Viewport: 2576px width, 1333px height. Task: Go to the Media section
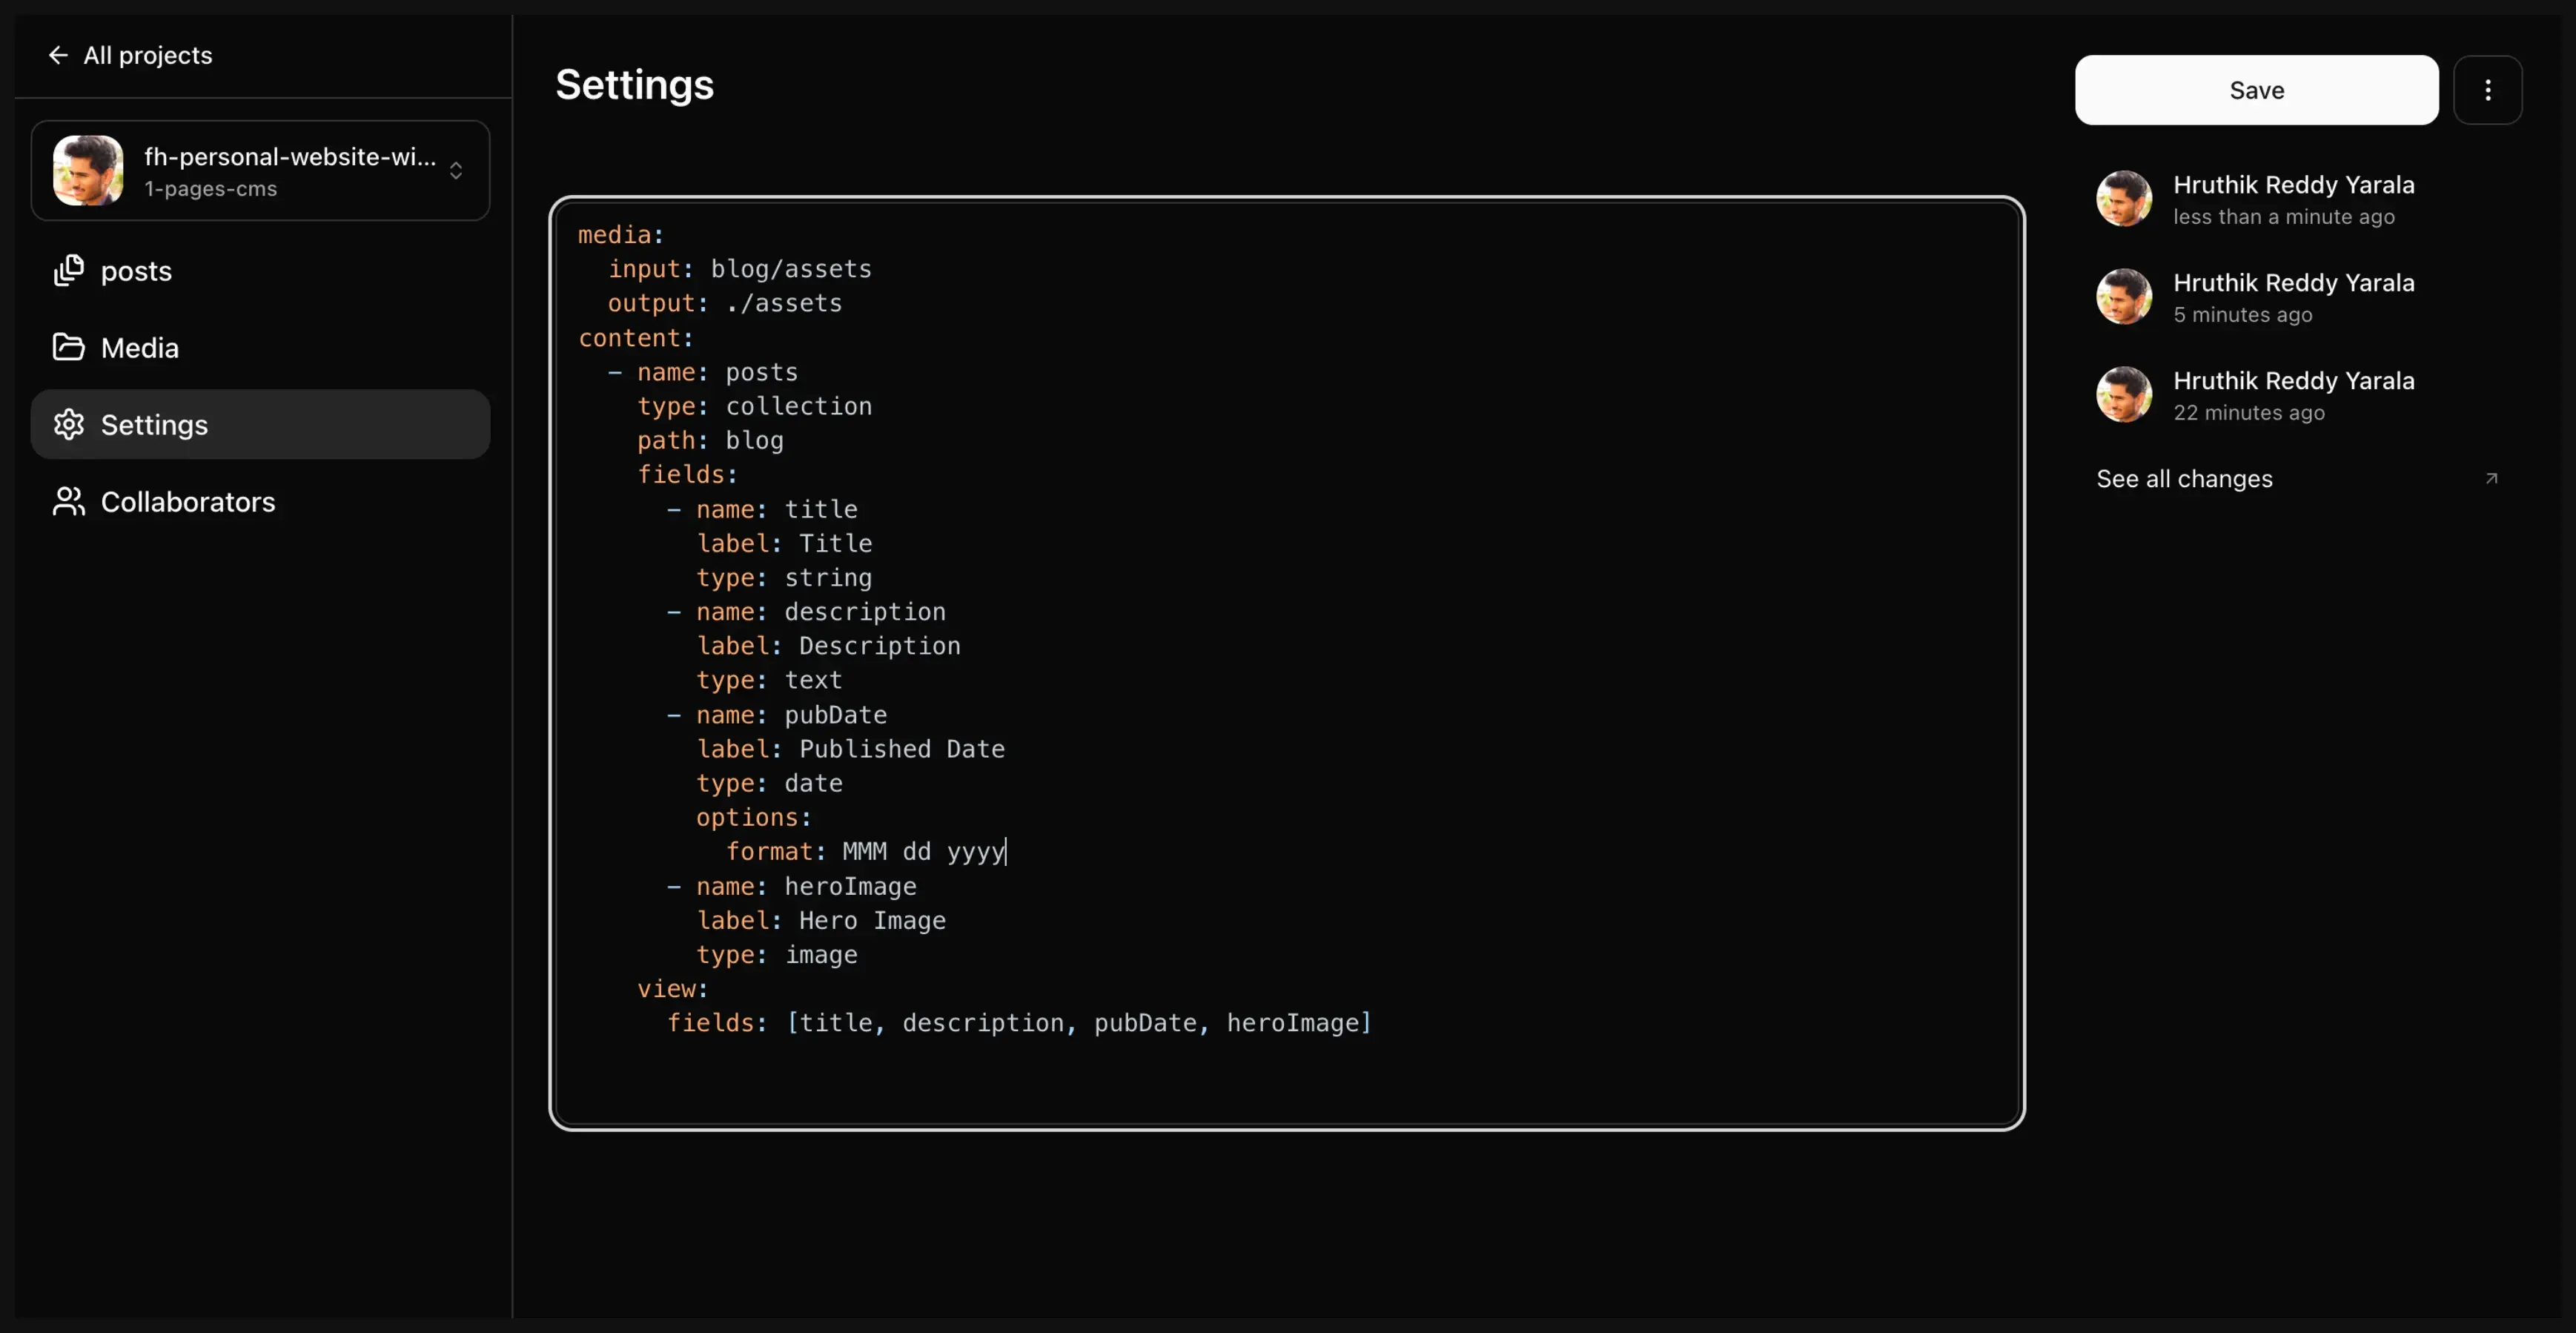(x=140, y=348)
